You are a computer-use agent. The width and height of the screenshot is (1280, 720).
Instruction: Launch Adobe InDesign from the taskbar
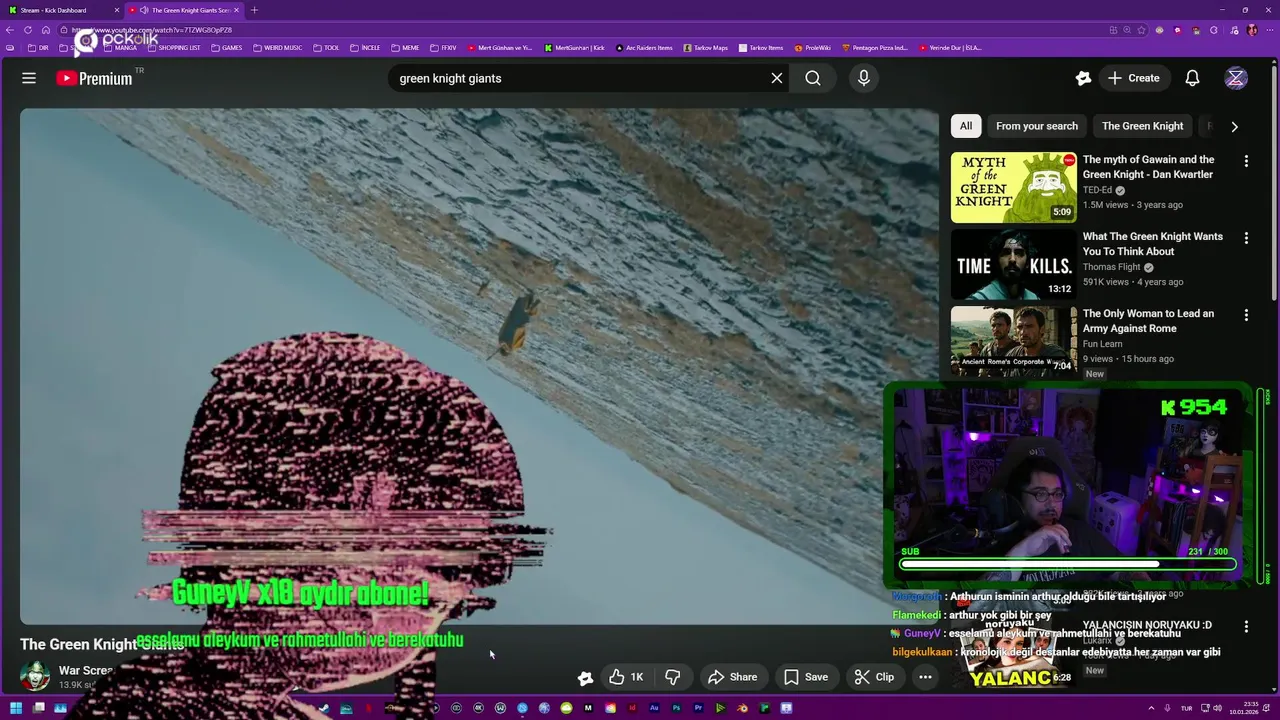point(632,708)
